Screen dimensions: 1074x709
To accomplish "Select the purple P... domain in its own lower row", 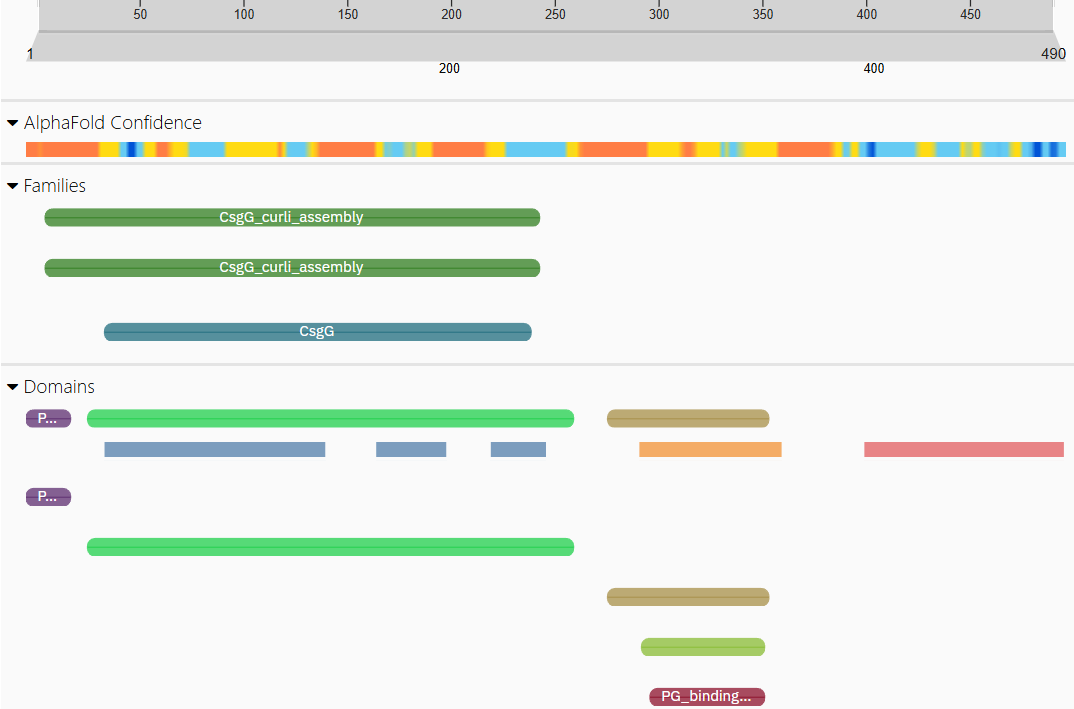I will (49, 497).
